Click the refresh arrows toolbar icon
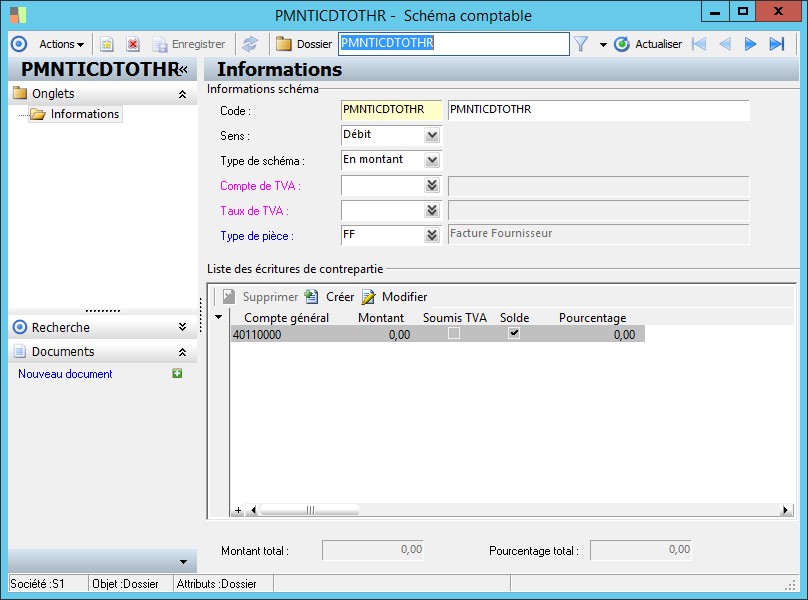Screen dimensions: 808x600 click(250, 44)
